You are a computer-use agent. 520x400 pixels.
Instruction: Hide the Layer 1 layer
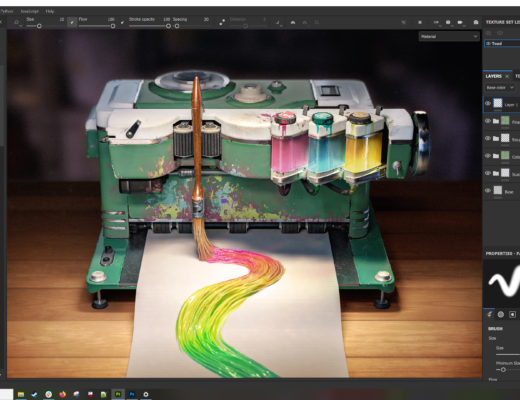(x=488, y=103)
